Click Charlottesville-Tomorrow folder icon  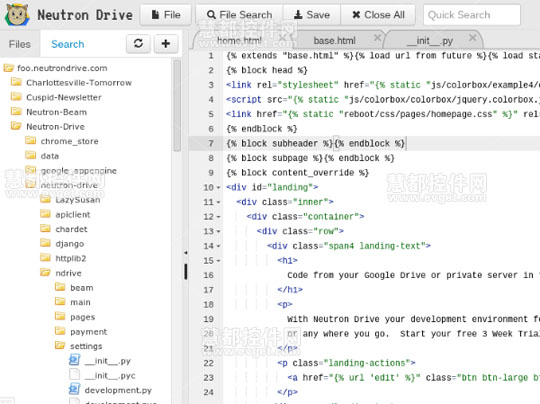[x=16, y=82]
